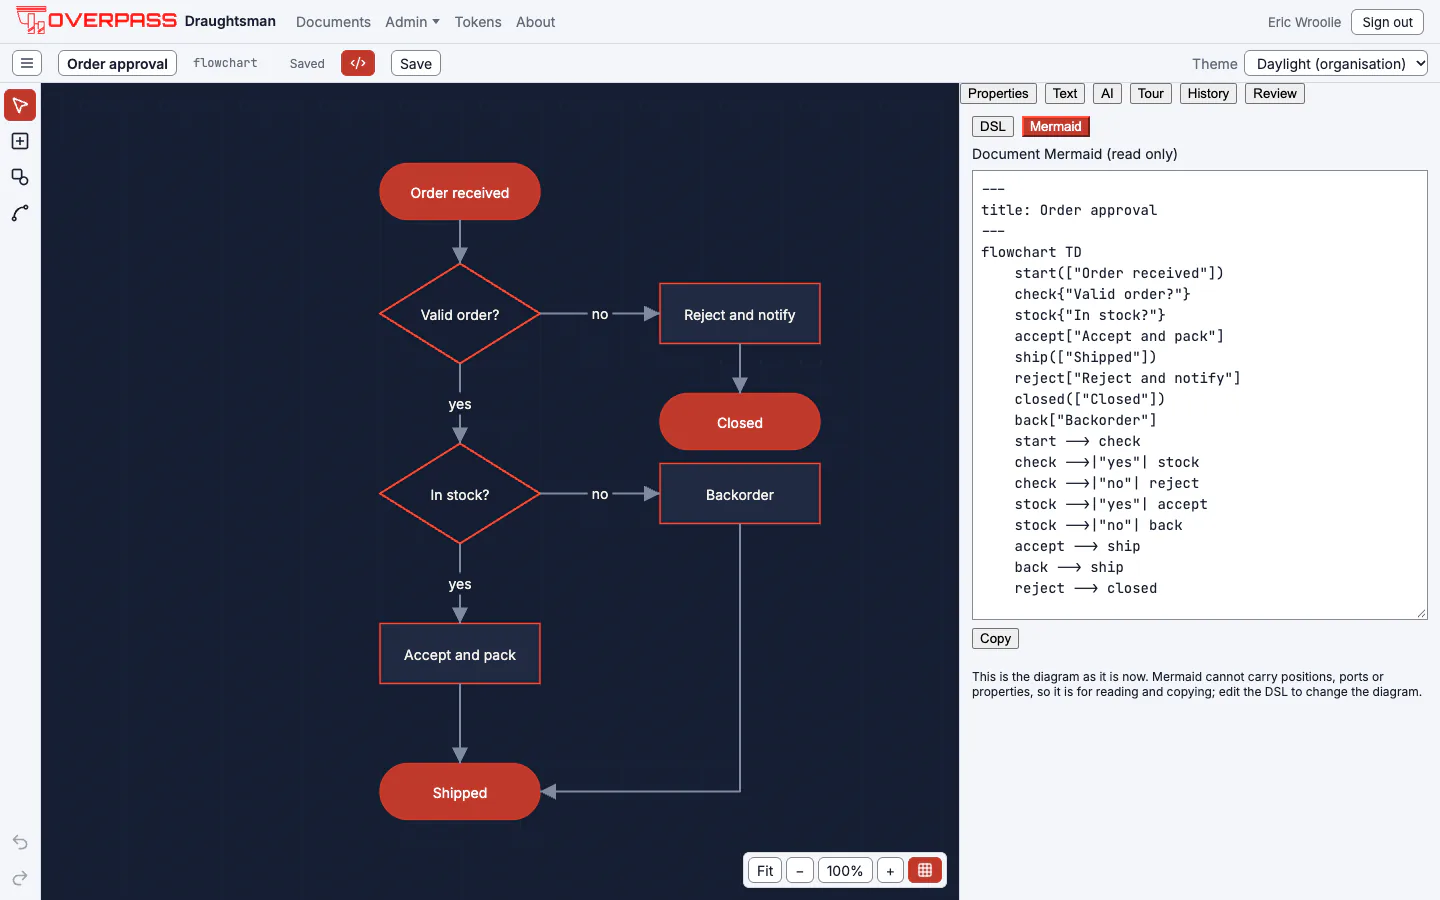Go to Tokens page

click(478, 22)
